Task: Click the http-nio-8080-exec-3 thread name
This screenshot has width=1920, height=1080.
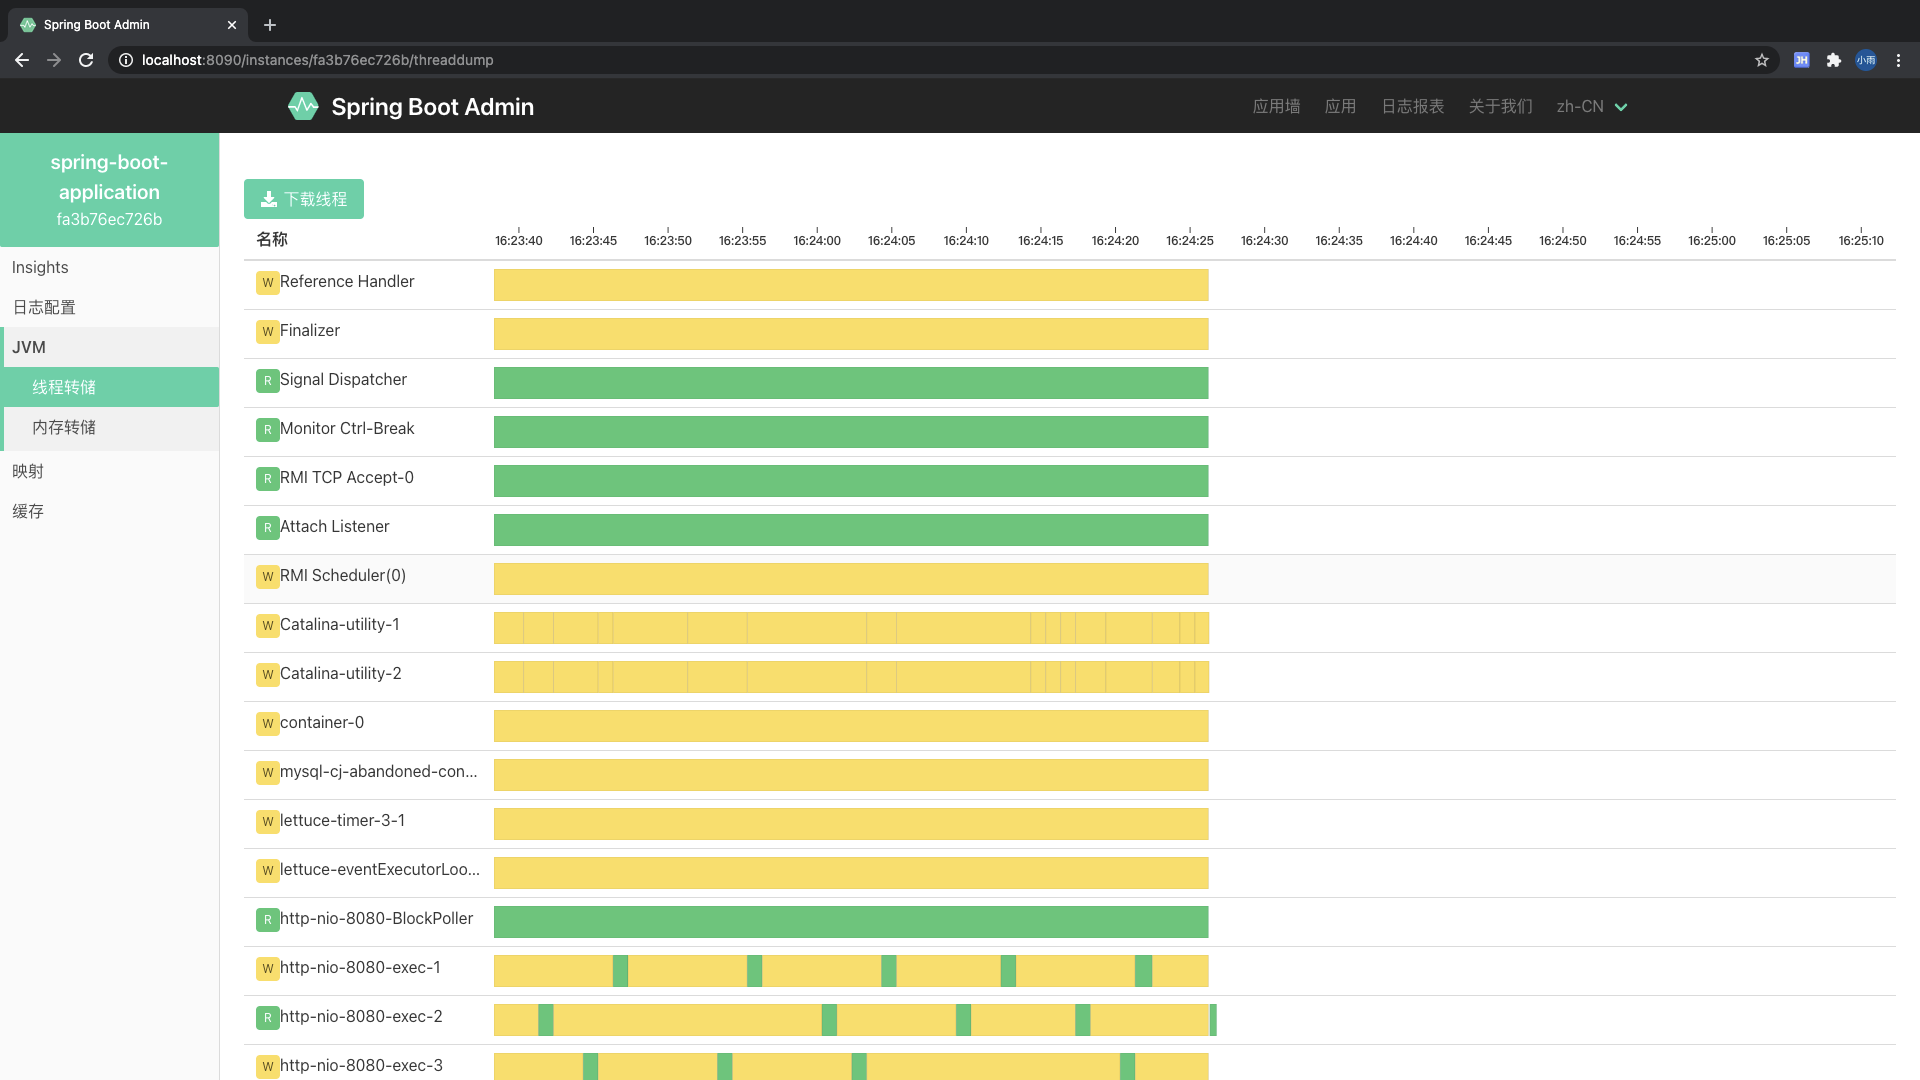Action: click(x=361, y=1065)
